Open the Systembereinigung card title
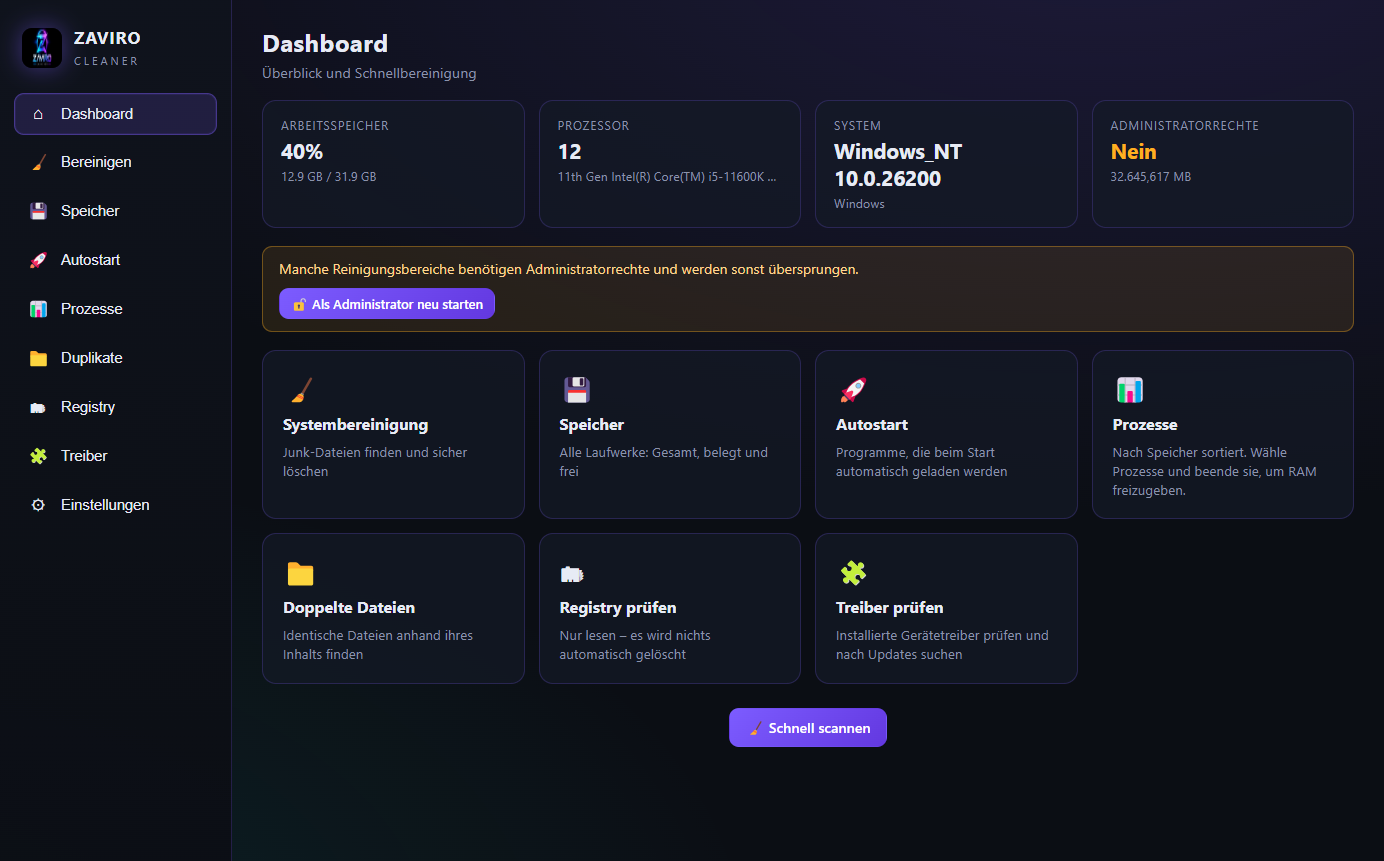 click(356, 425)
